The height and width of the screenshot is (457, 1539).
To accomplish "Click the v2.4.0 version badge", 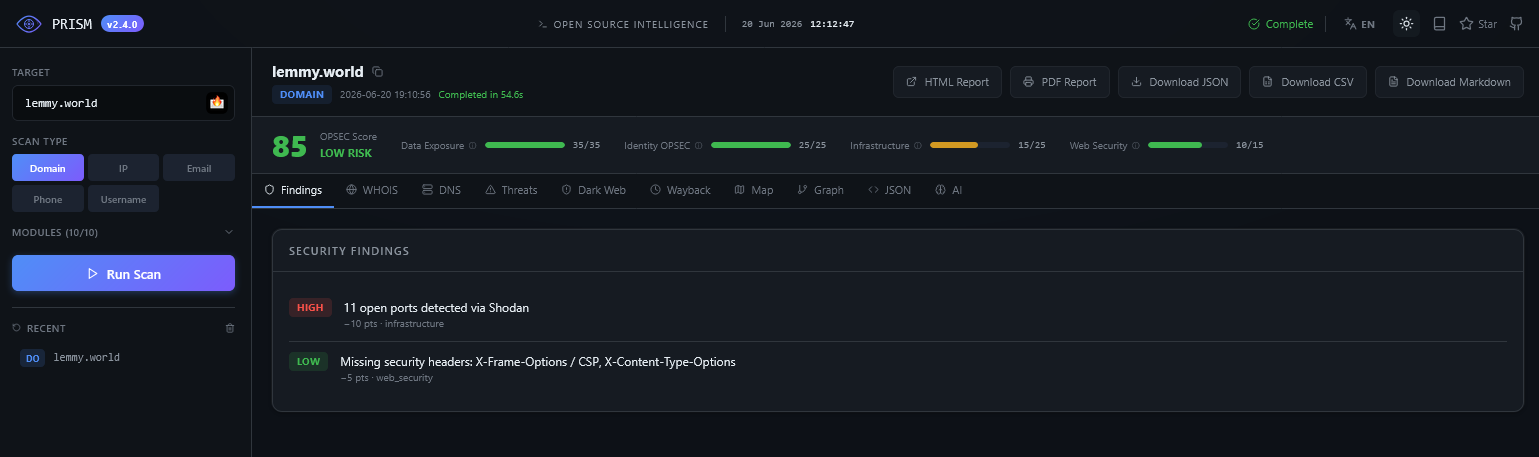I will pyautogui.click(x=122, y=24).
